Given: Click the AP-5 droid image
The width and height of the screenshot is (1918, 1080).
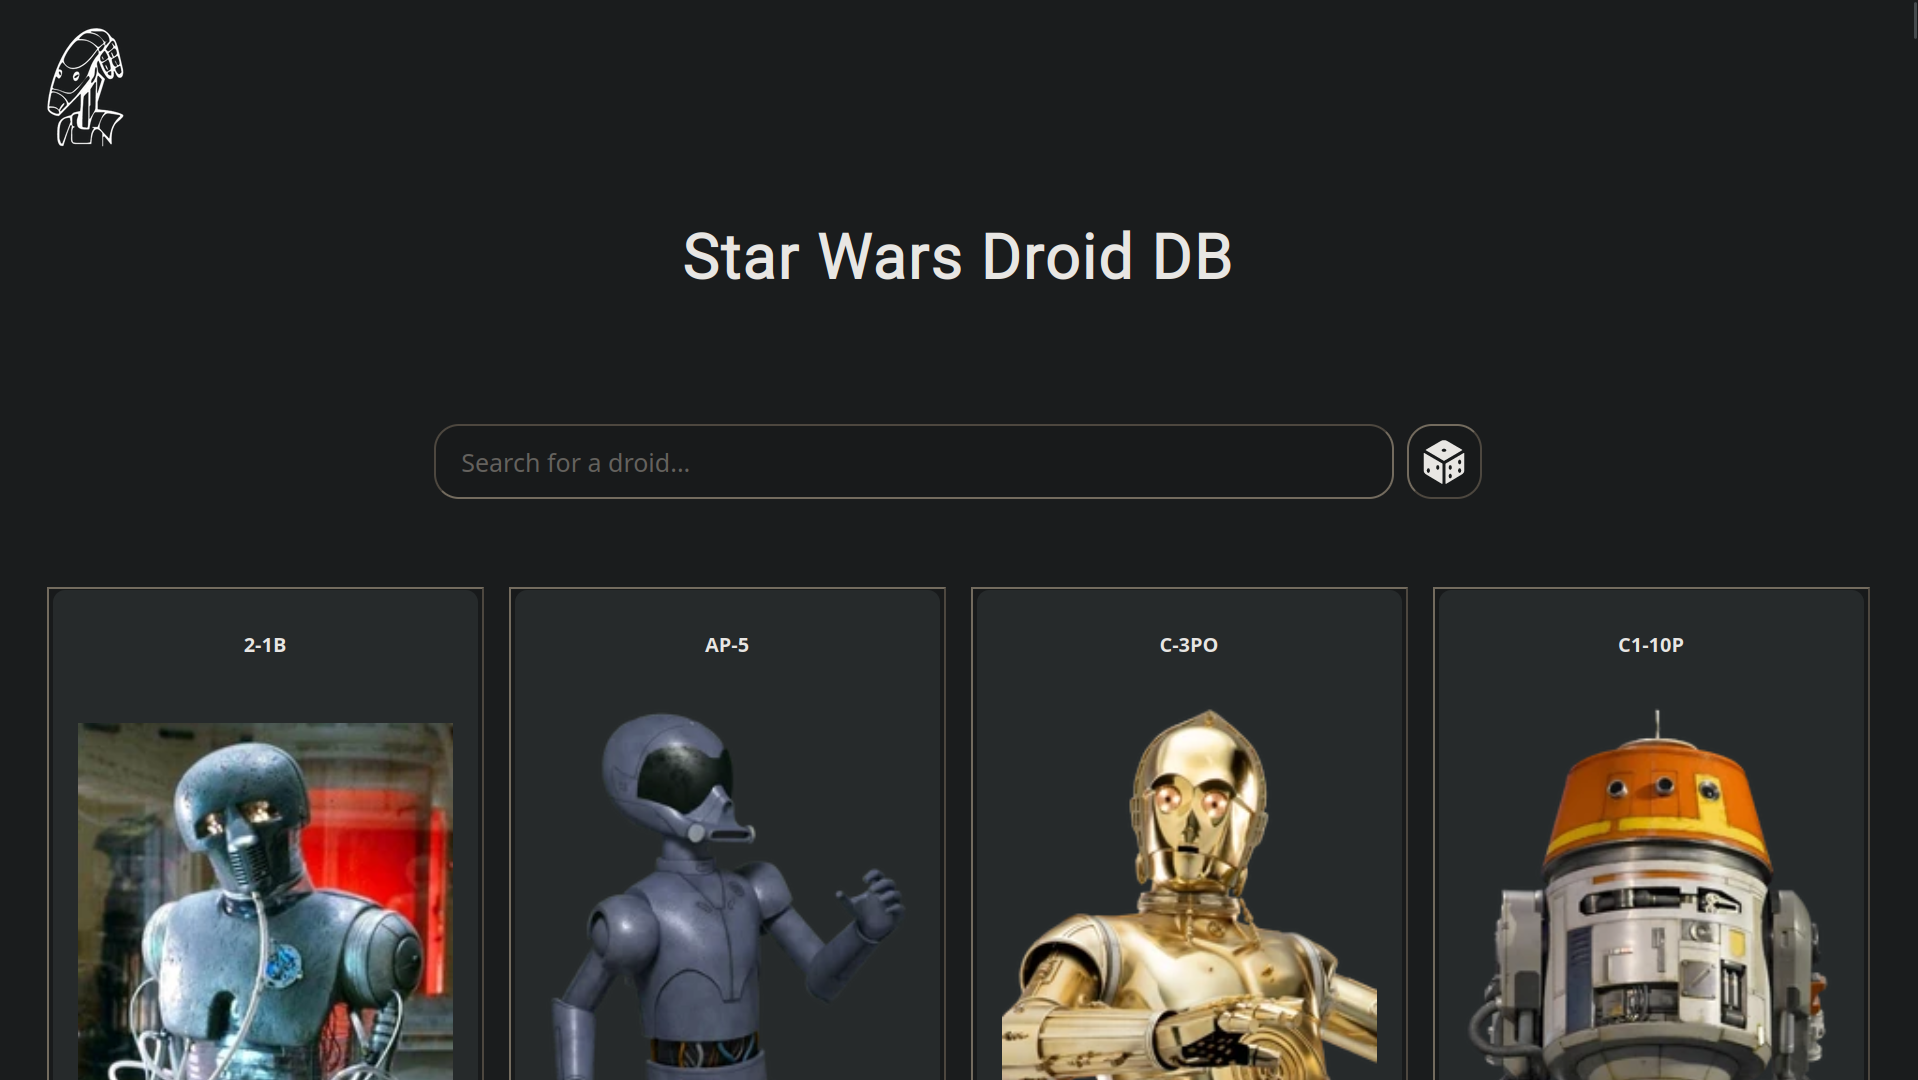Looking at the screenshot, I should (726, 900).
